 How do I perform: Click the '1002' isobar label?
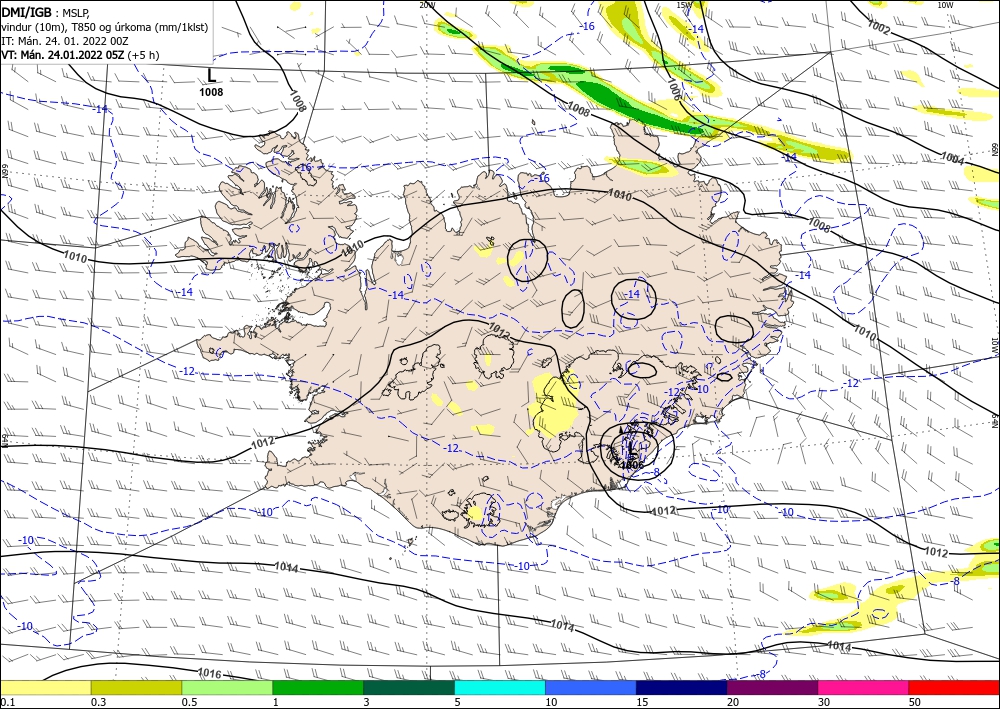click(879, 27)
